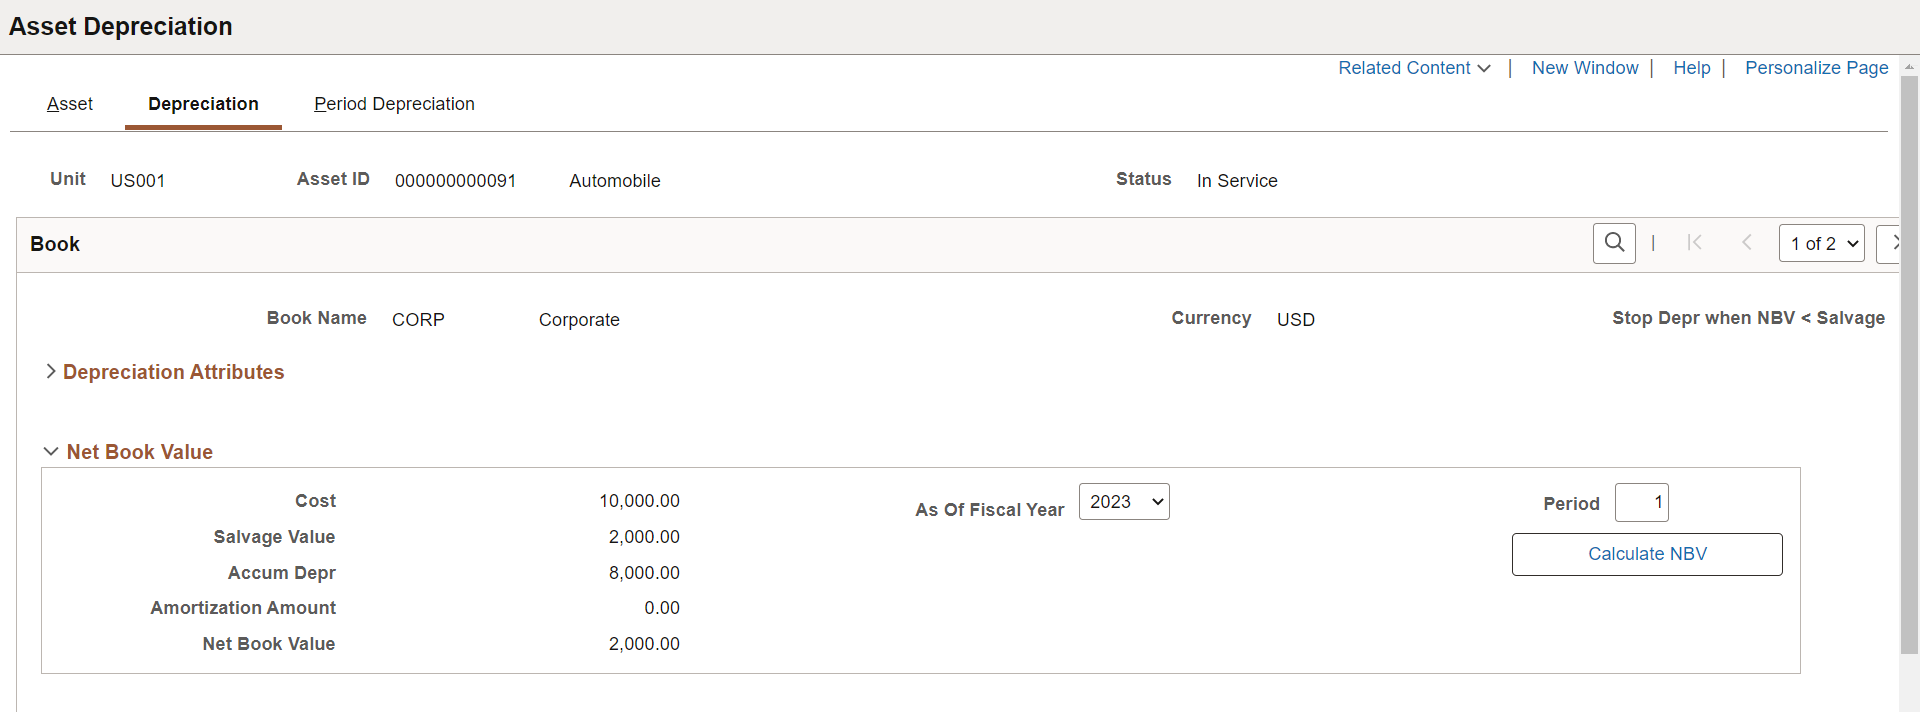The width and height of the screenshot is (1920, 712).
Task: Click the Personalize Page link
Action: pos(1816,68)
